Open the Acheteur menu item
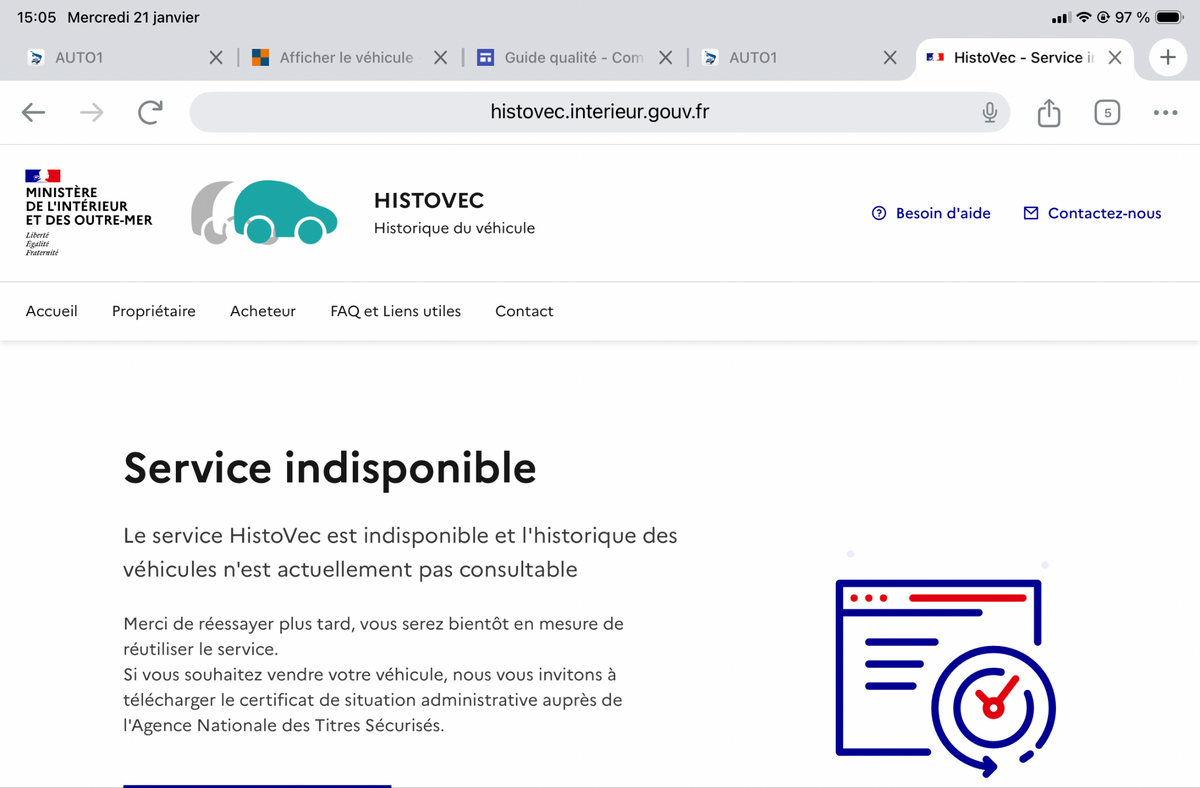 (x=263, y=311)
